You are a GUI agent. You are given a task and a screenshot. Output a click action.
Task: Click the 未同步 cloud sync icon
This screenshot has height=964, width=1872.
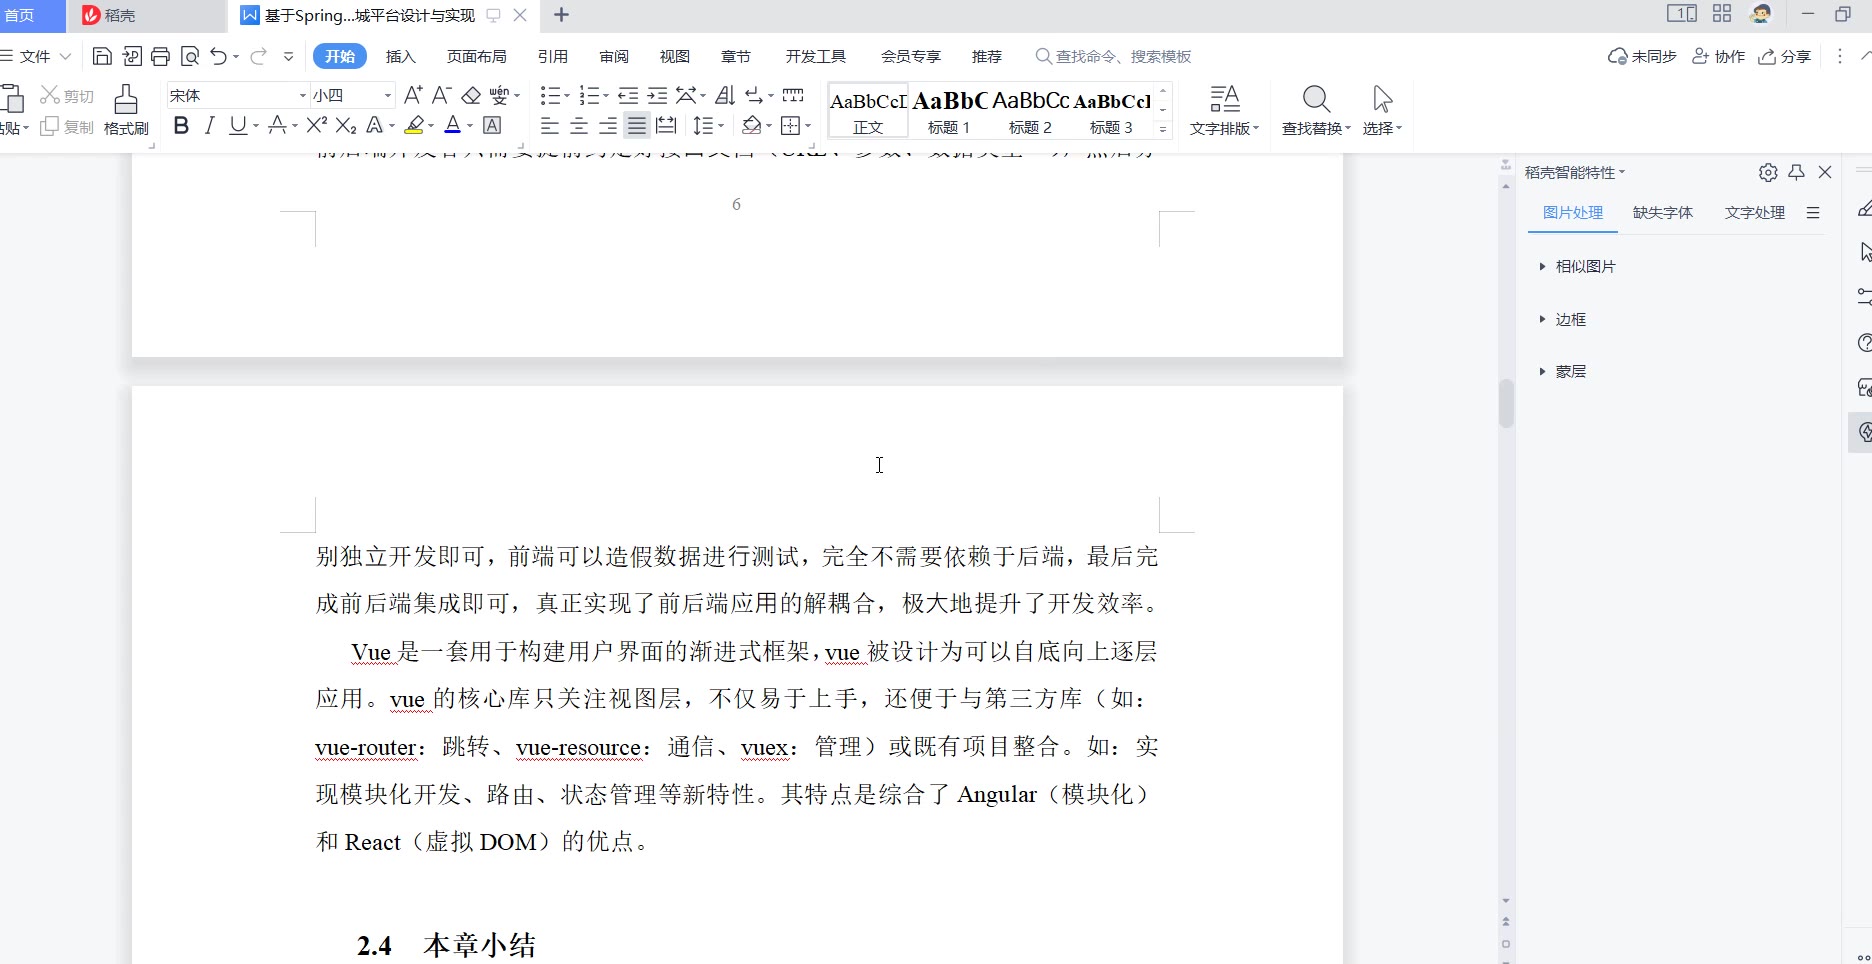(1642, 56)
